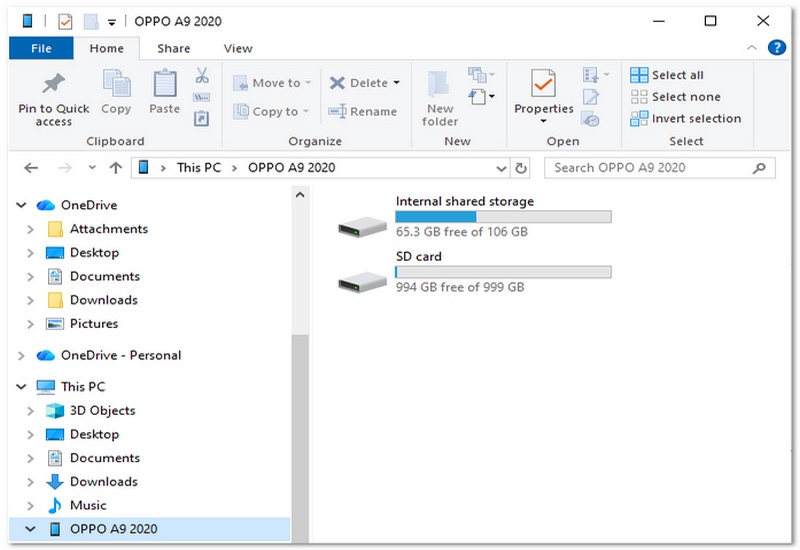
Task: Click the Properties icon in title bar
Action: point(65,21)
